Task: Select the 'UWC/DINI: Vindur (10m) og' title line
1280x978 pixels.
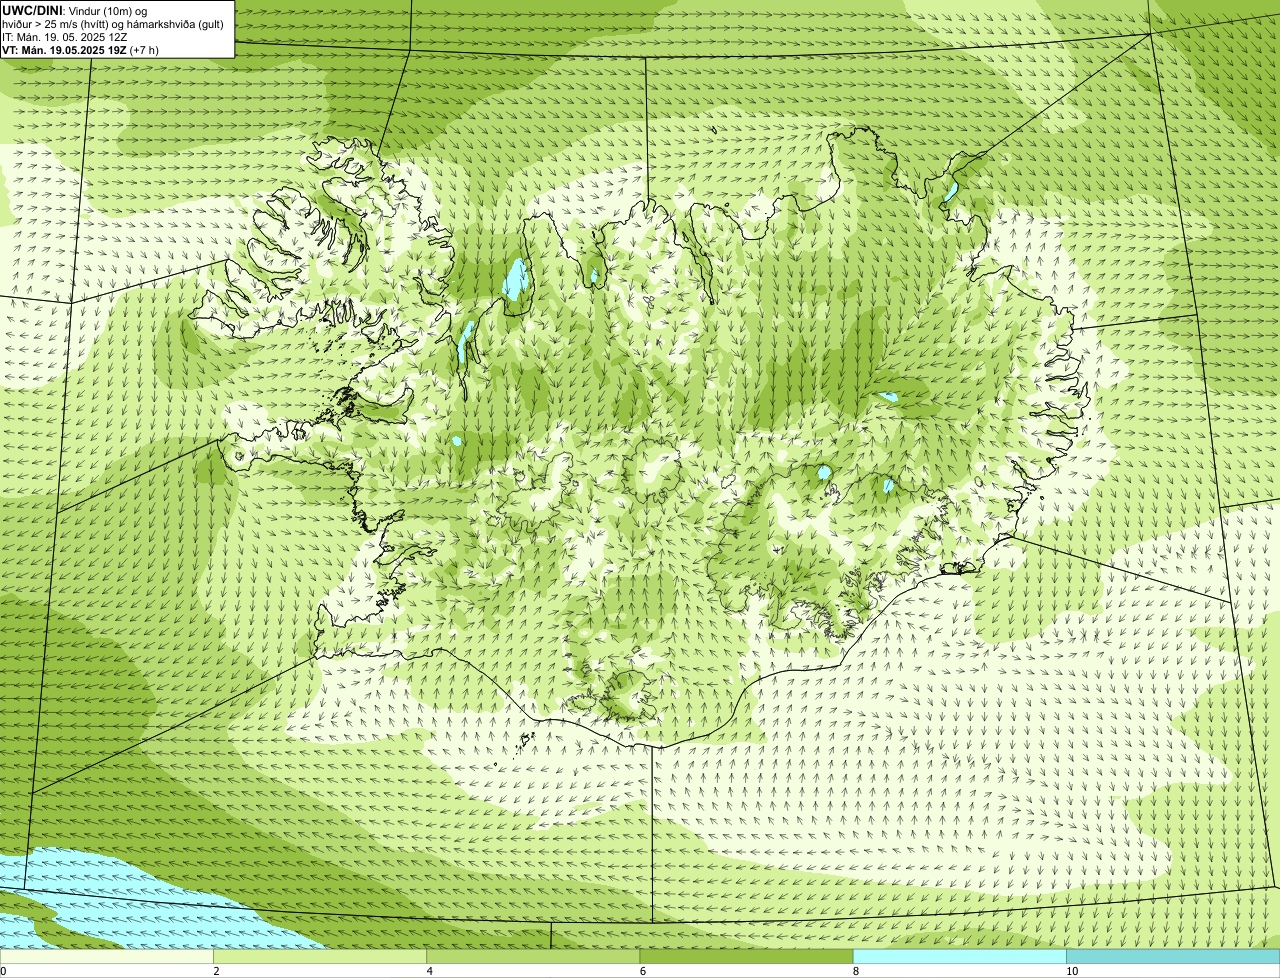Action: 75,10
